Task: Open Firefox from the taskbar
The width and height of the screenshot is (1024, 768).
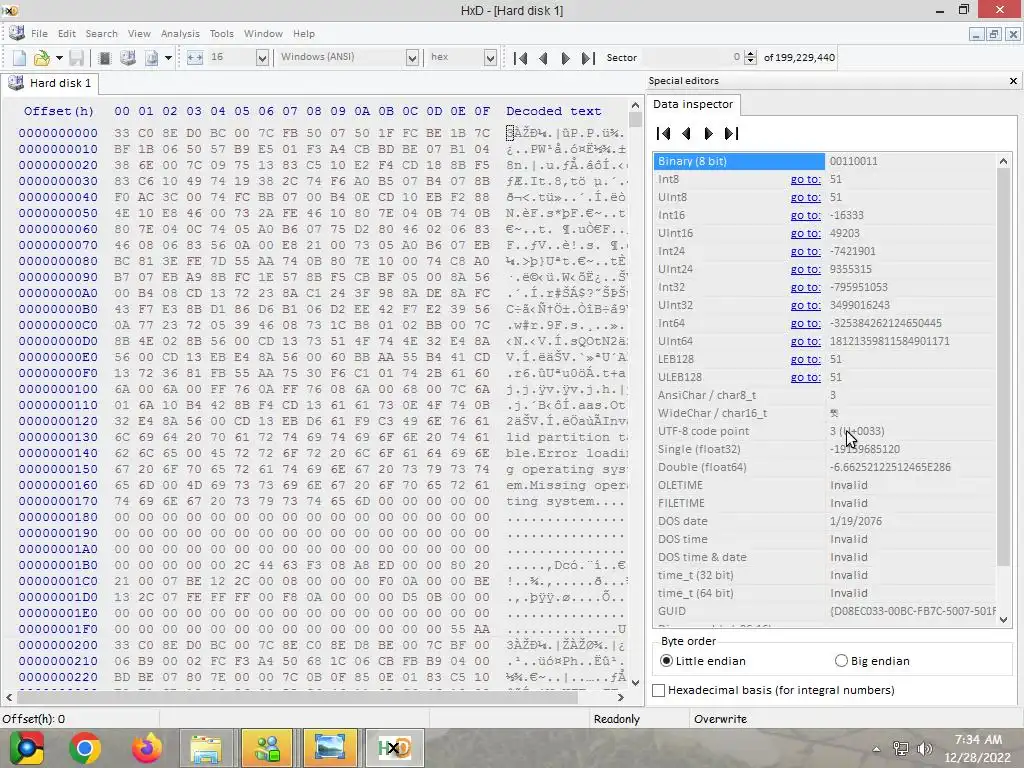Action: tap(147, 748)
